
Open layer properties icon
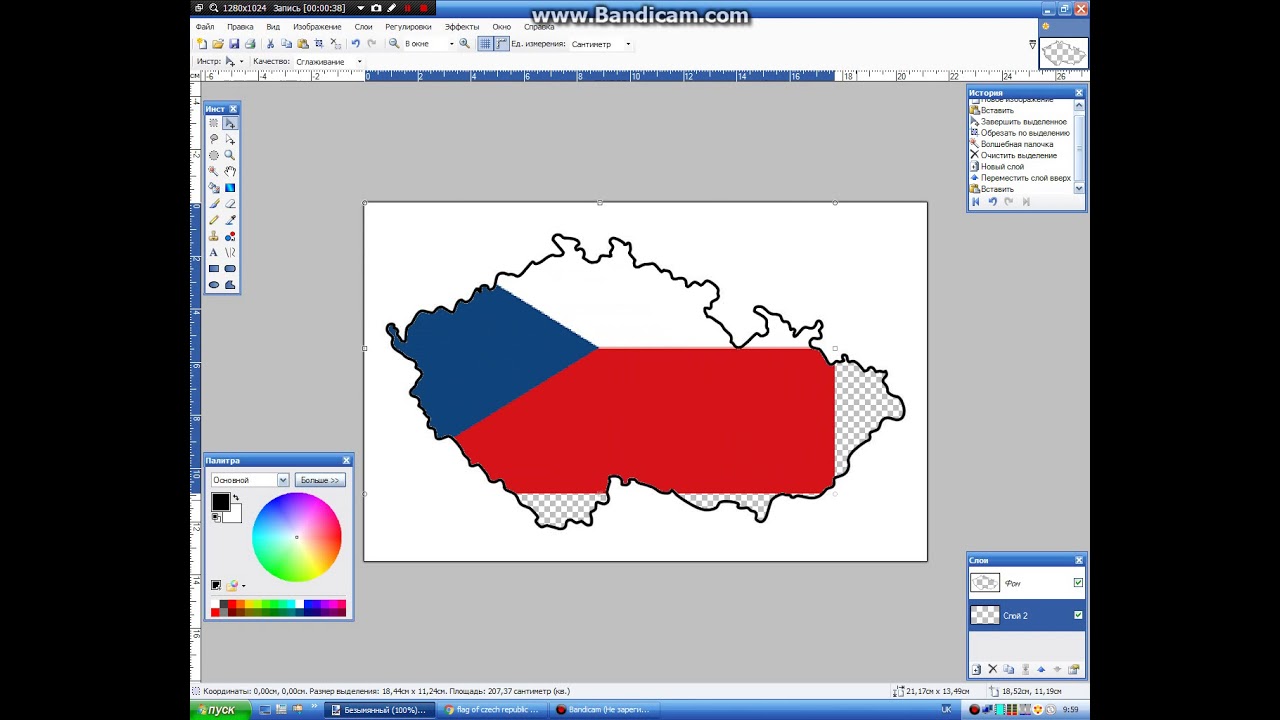coord(1073,669)
